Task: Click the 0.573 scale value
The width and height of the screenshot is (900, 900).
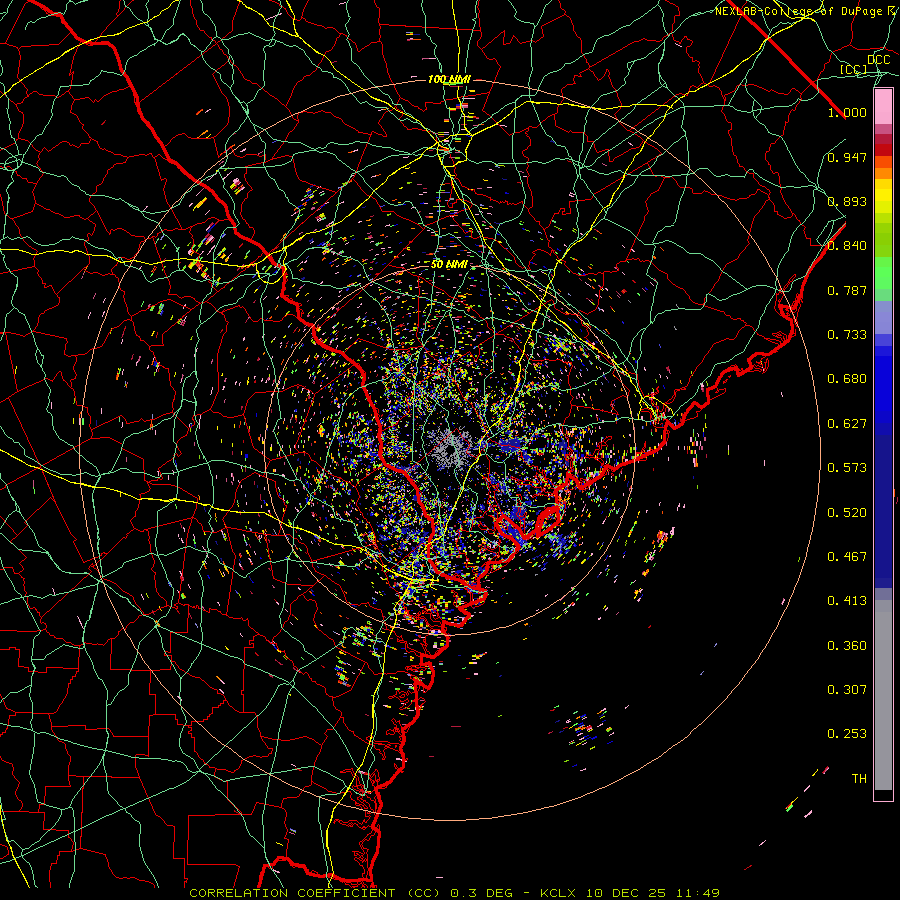Action: click(x=847, y=468)
